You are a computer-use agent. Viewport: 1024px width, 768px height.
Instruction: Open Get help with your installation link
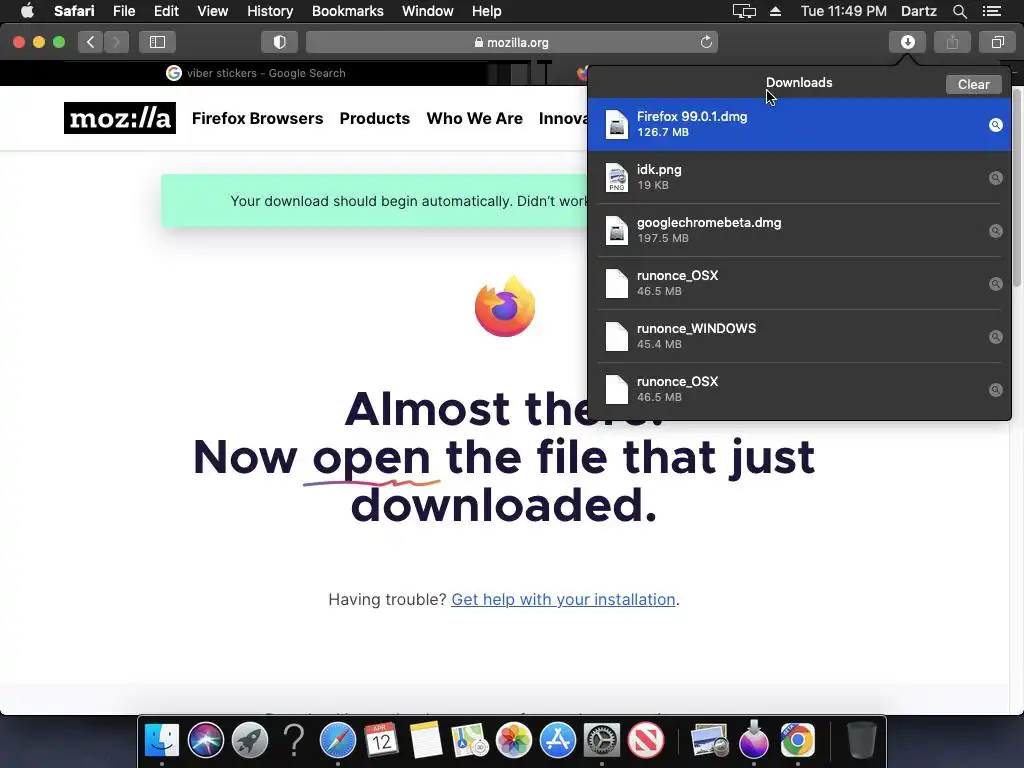pos(563,600)
